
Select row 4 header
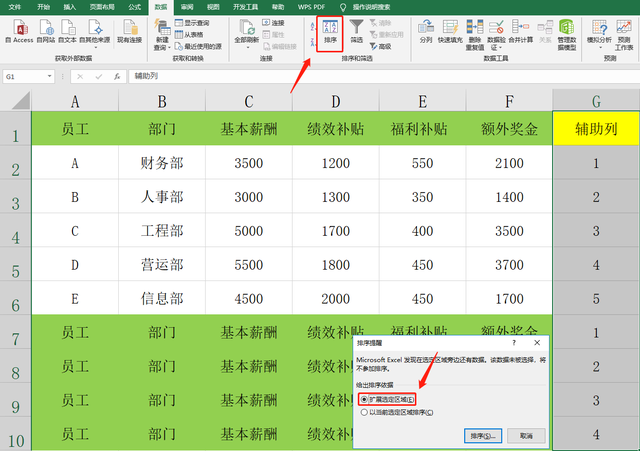coord(16,231)
